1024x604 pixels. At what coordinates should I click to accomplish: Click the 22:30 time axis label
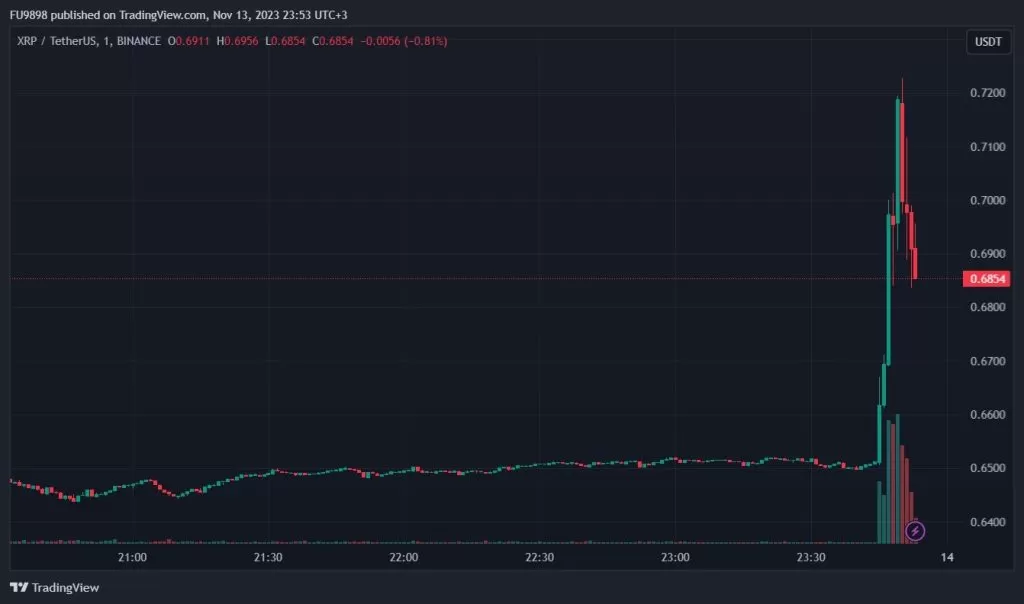click(x=540, y=557)
